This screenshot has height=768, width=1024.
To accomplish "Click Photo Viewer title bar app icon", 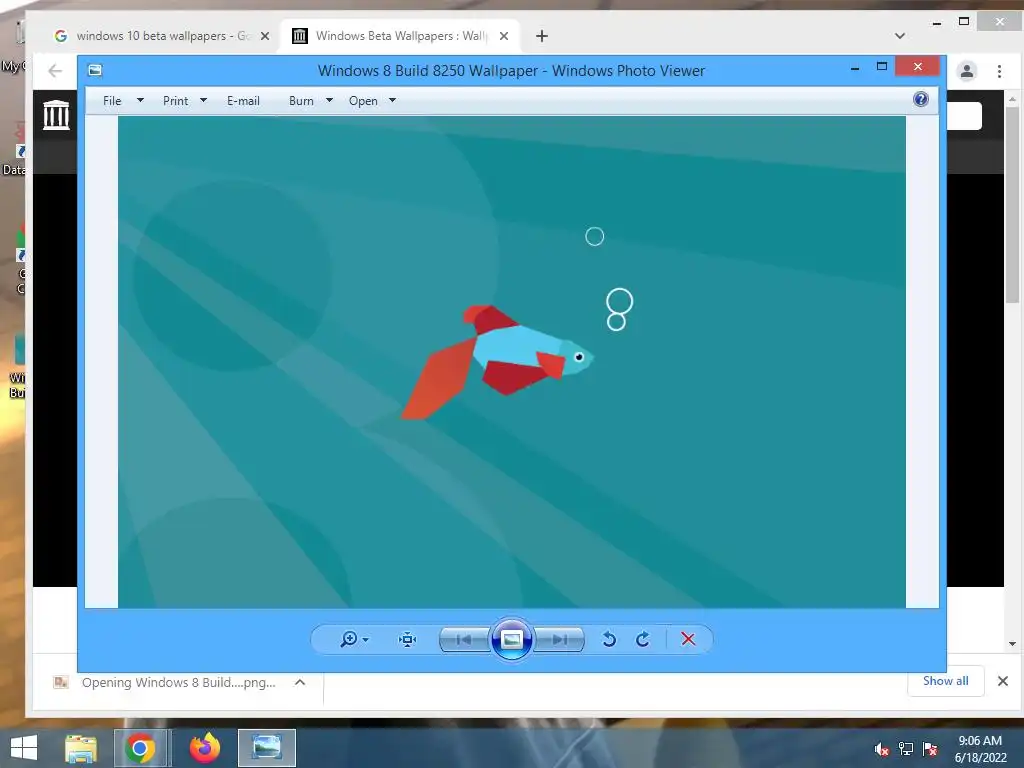I will pos(95,70).
